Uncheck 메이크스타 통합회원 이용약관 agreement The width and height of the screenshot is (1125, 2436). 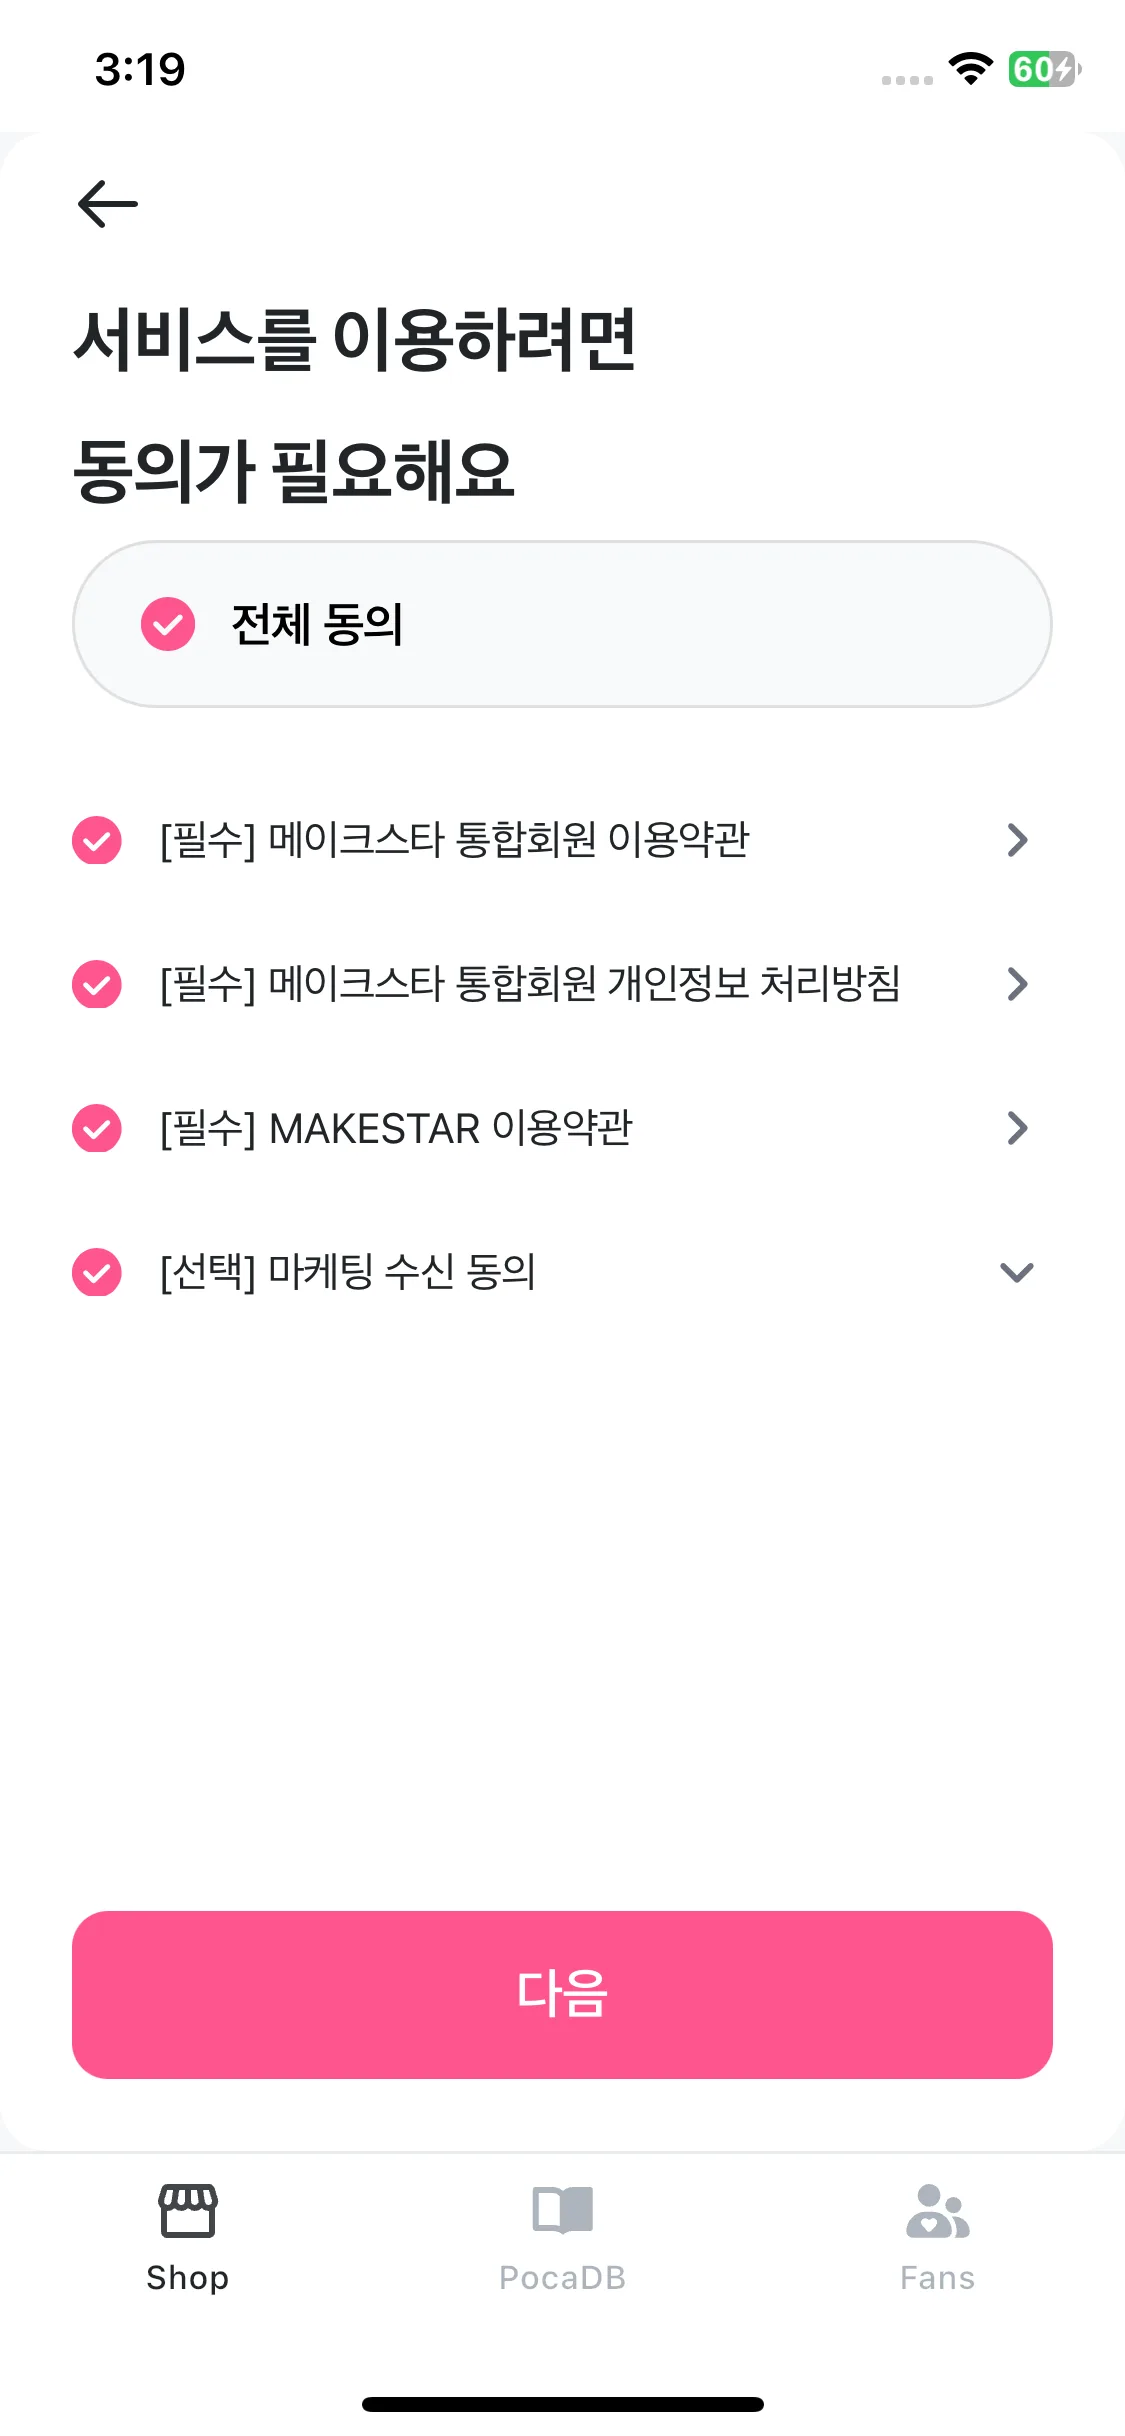pyautogui.click(x=97, y=840)
